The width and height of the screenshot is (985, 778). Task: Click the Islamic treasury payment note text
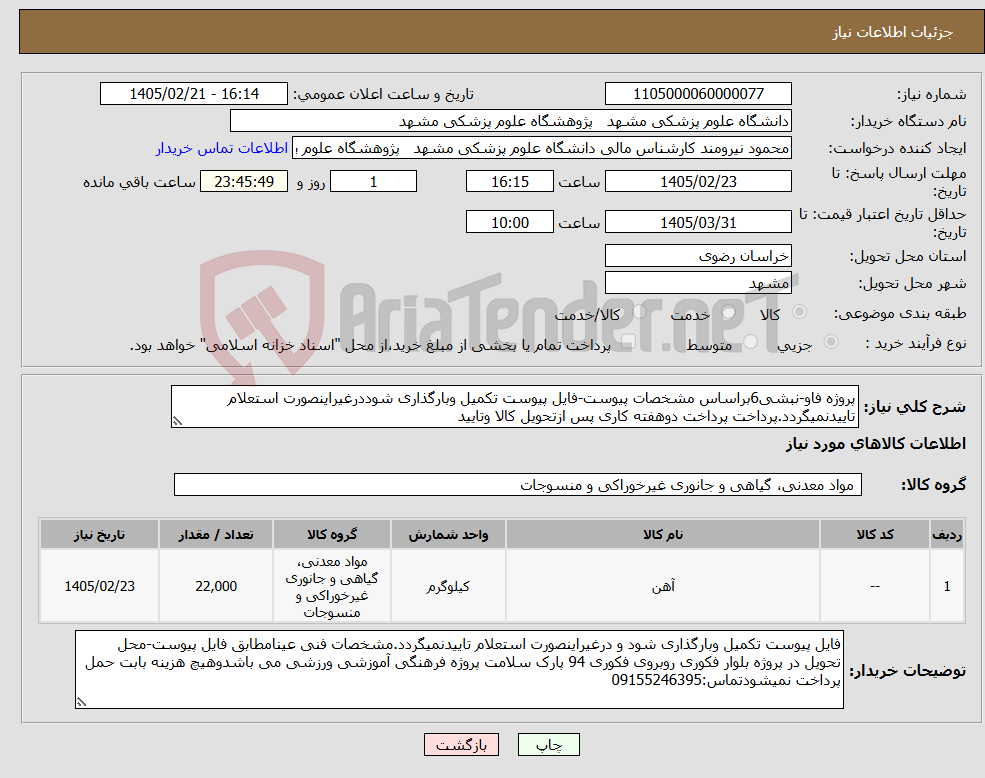[370, 345]
